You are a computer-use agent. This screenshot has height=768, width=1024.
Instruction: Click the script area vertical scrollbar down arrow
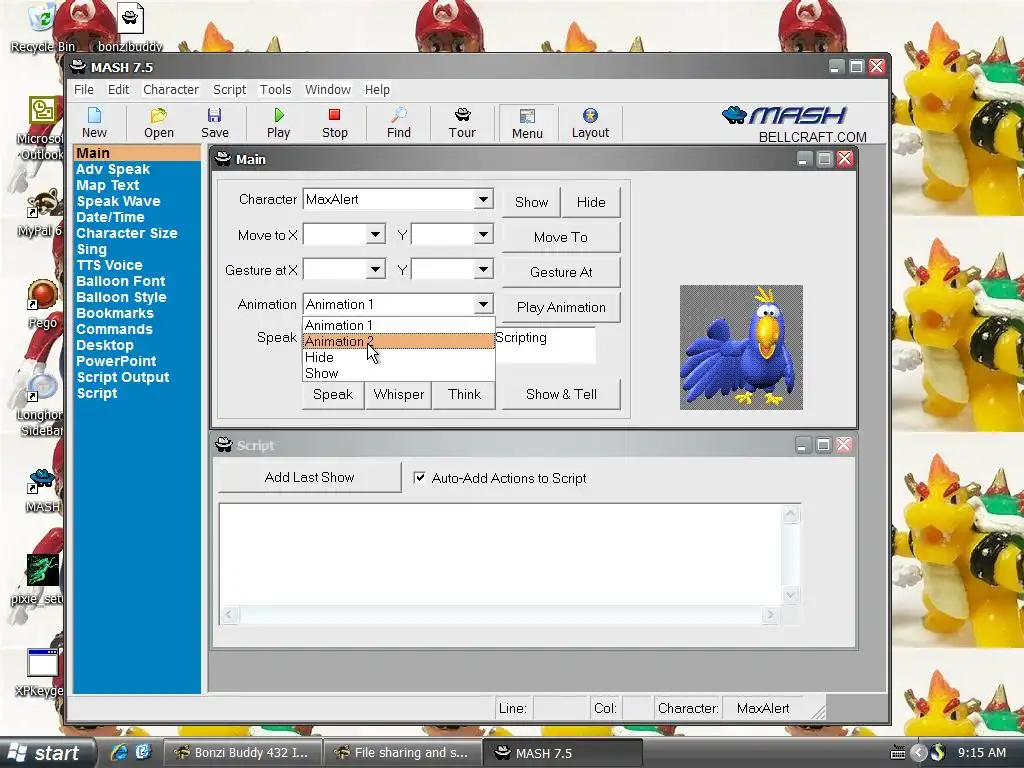tap(790, 595)
